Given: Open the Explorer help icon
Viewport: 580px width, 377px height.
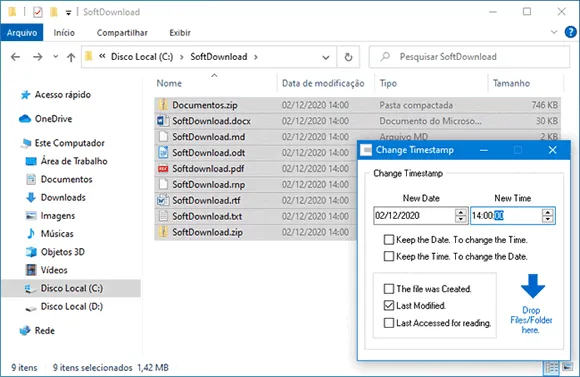Looking at the screenshot, I should click(570, 32).
